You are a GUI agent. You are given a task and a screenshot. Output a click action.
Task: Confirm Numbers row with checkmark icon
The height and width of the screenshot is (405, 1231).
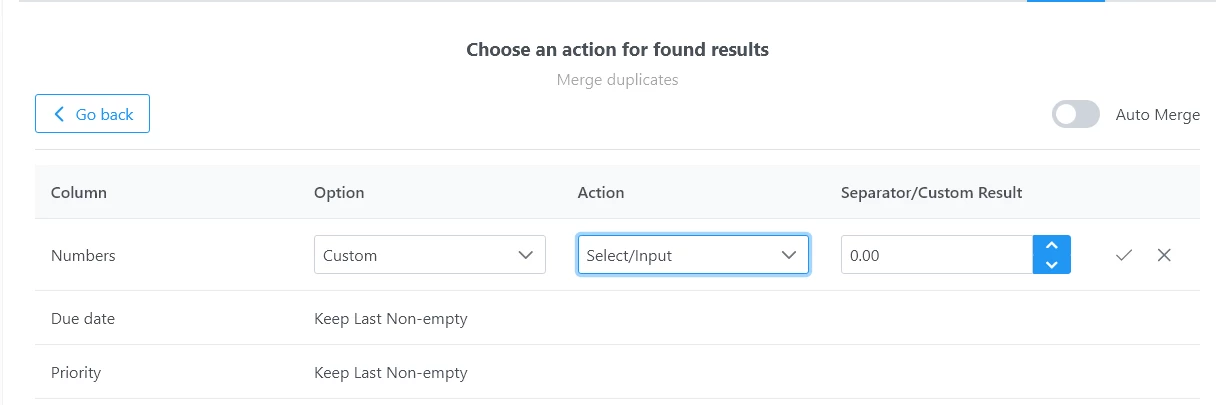(1124, 255)
